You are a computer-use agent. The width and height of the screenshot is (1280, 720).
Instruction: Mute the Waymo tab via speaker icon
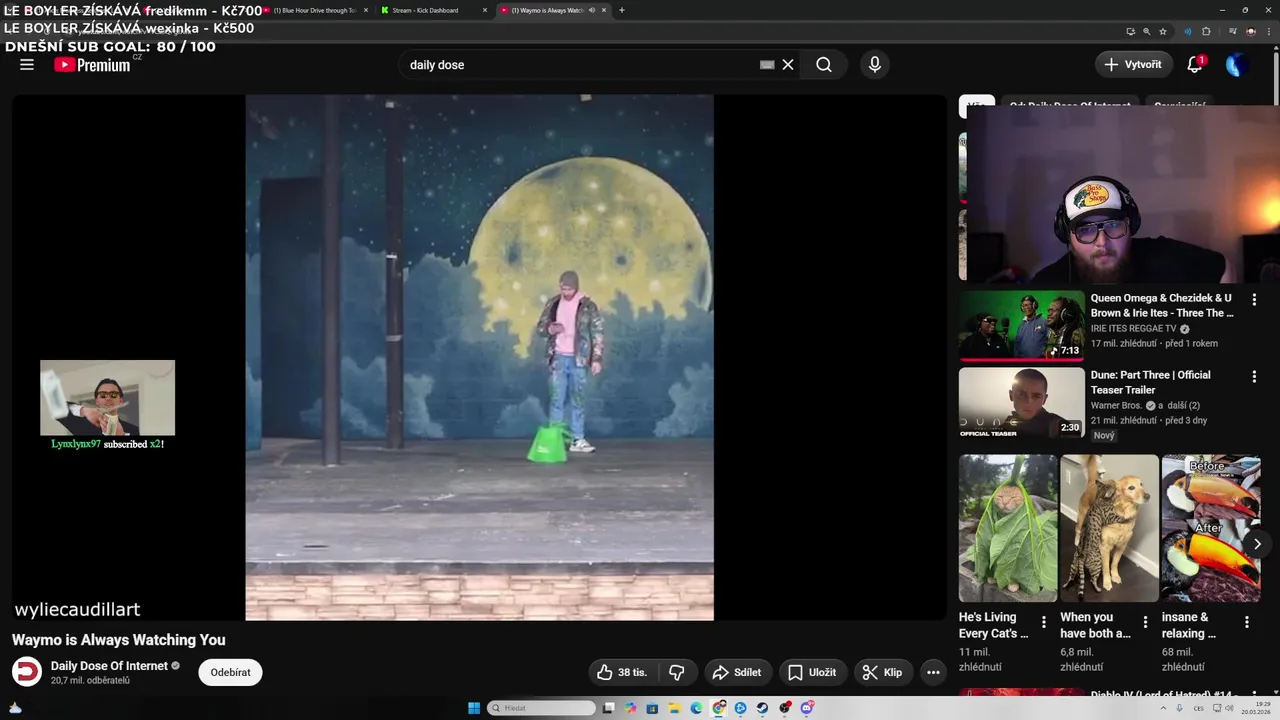pyautogui.click(x=592, y=10)
